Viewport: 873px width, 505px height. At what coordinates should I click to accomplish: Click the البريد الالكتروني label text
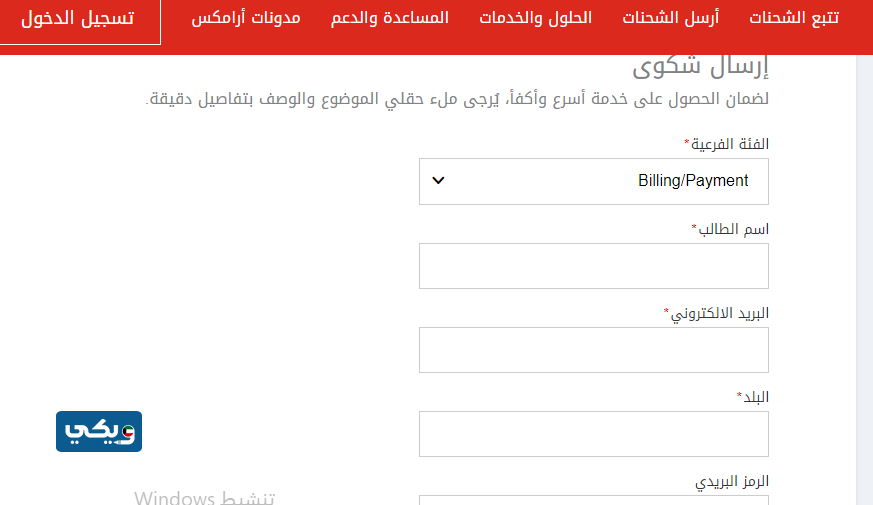click(x=716, y=313)
